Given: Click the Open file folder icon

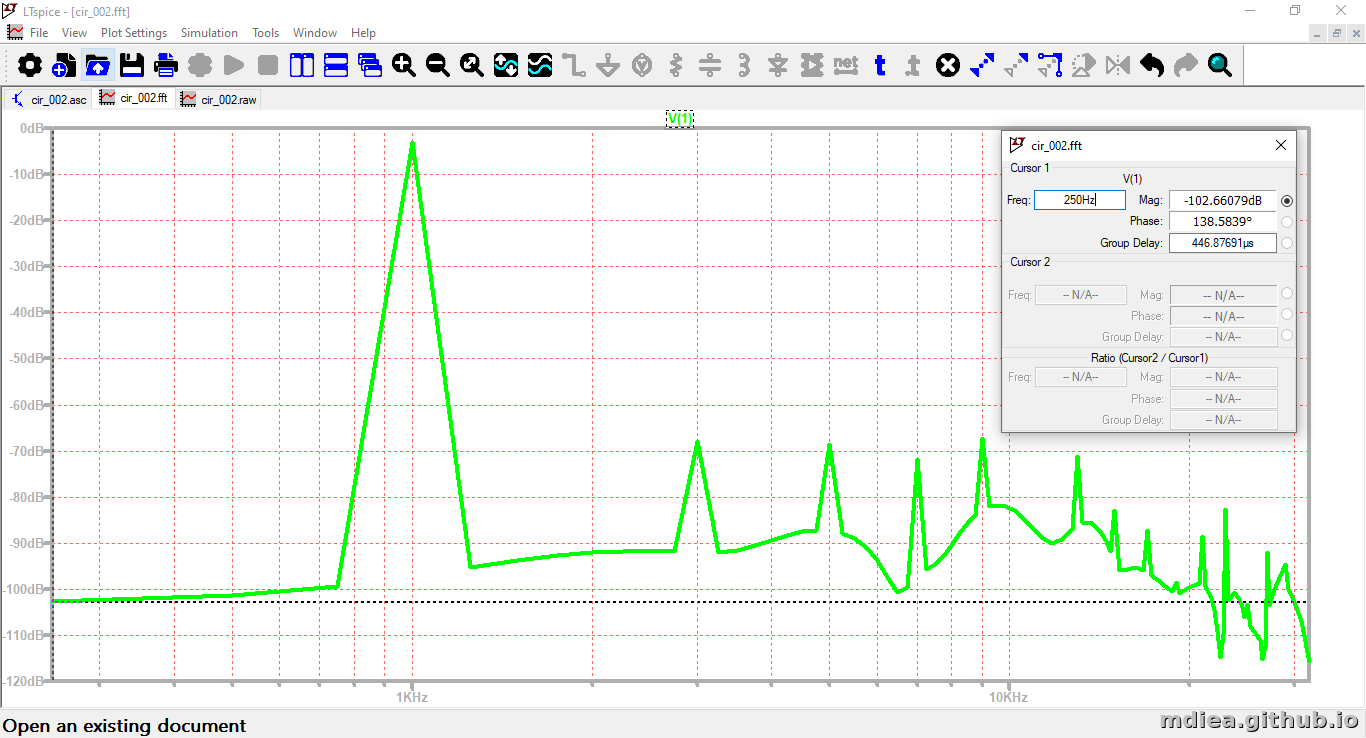Looking at the screenshot, I should pos(98,66).
